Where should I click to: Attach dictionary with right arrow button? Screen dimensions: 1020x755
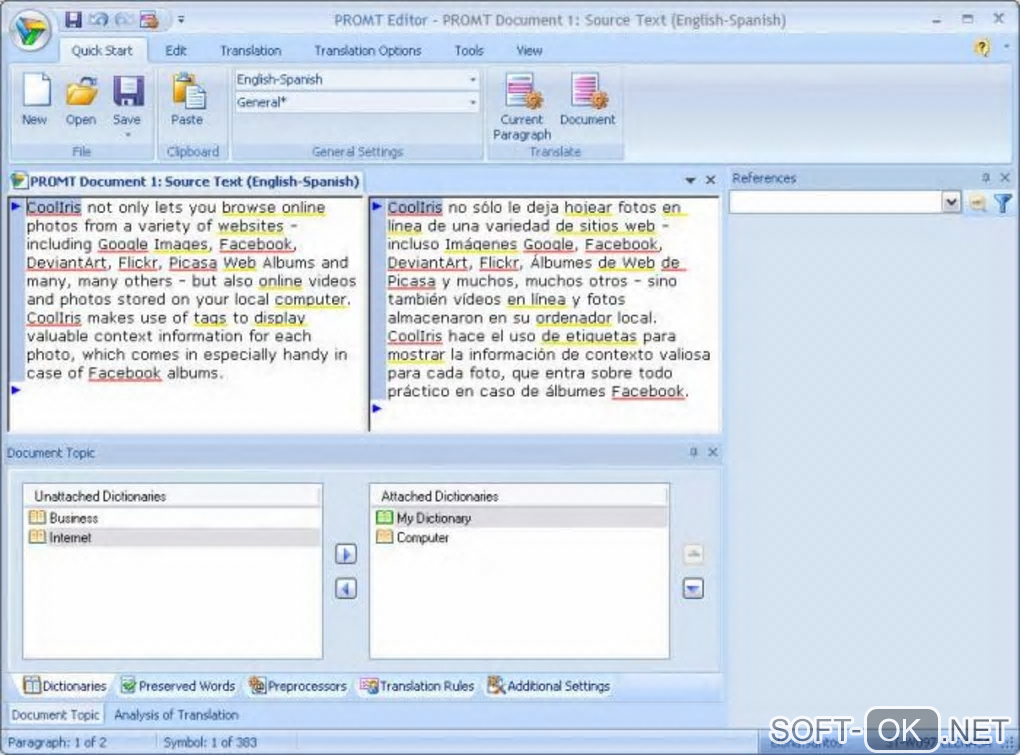click(x=346, y=555)
